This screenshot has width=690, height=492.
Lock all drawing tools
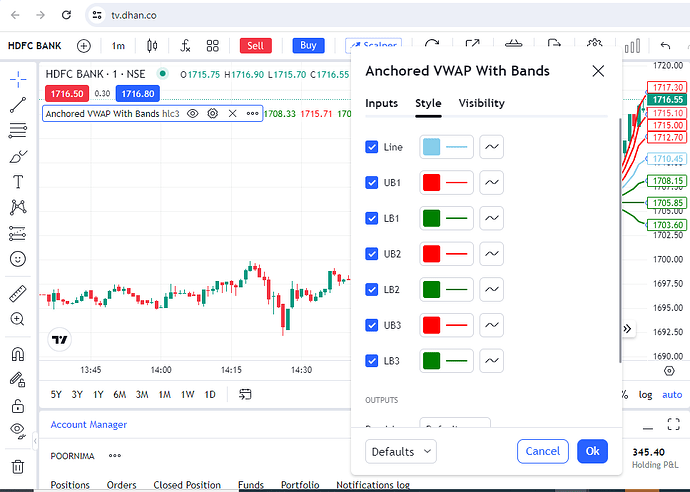tap(18, 405)
